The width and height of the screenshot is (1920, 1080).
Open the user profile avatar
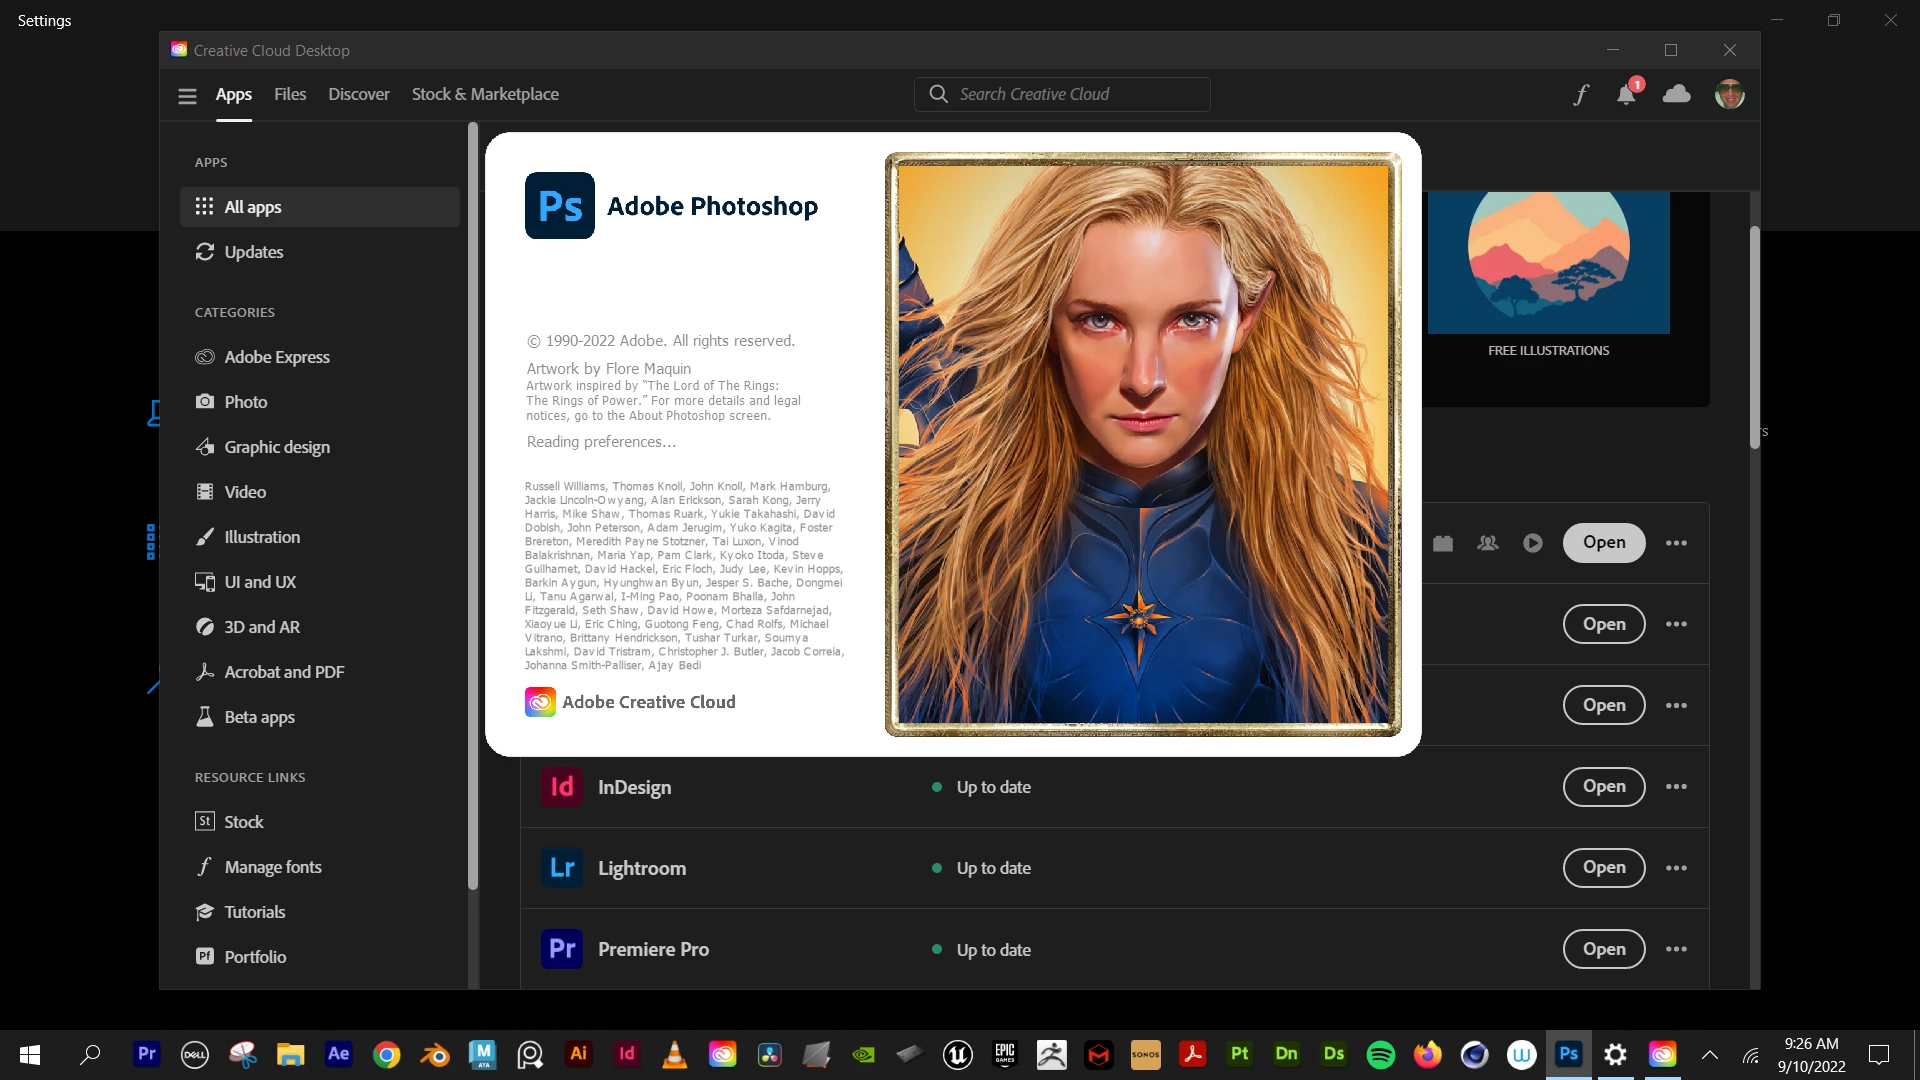(x=1729, y=95)
